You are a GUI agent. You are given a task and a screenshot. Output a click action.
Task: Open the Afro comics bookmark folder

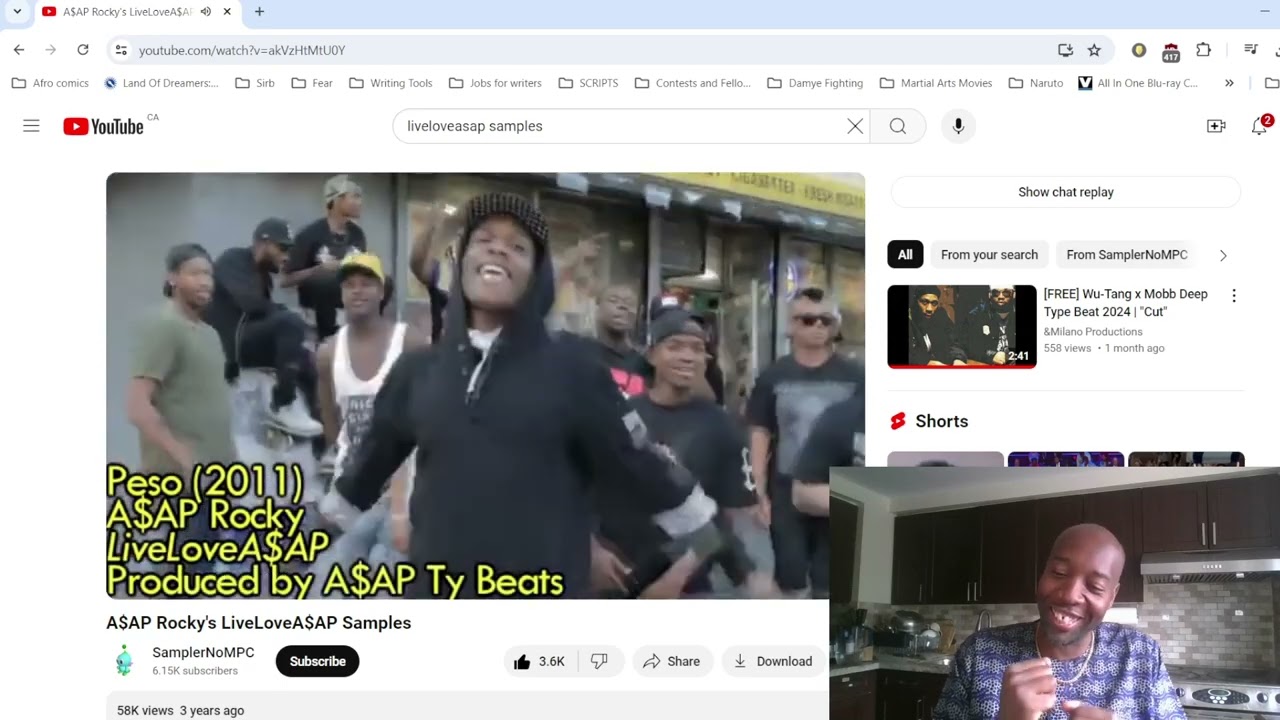click(x=50, y=83)
